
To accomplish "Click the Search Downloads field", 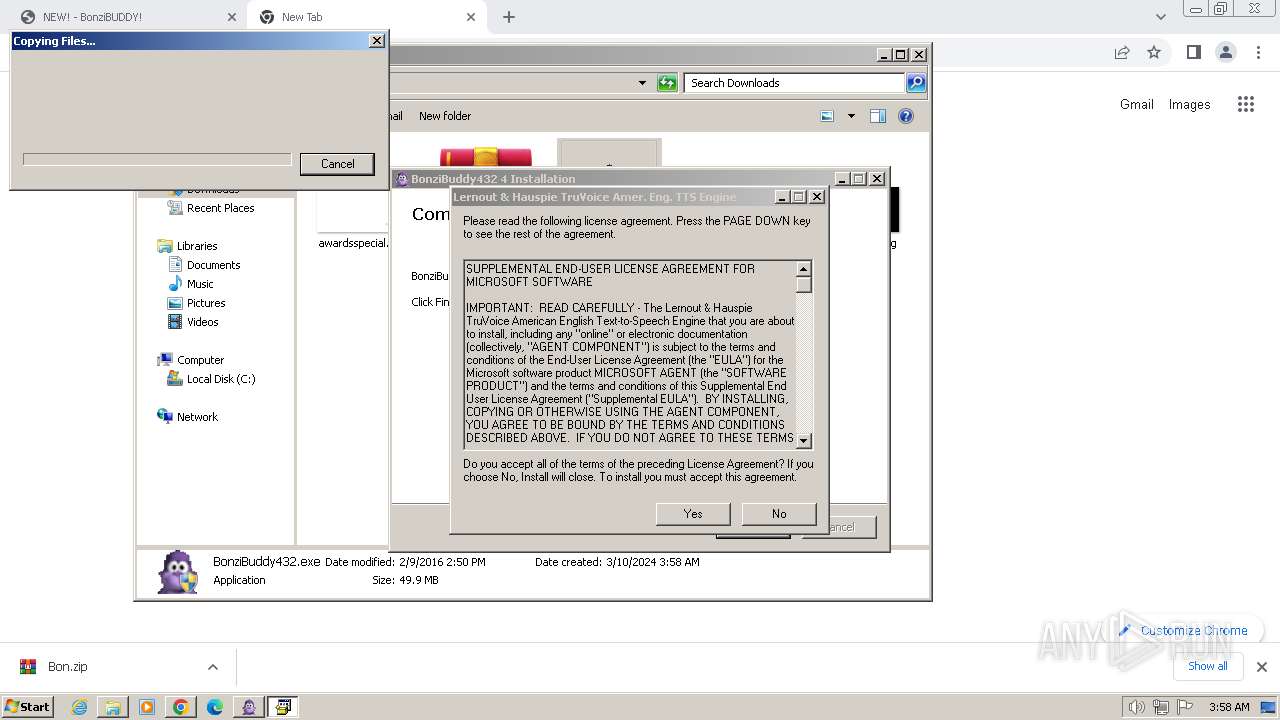I will pyautogui.click(x=795, y=83).
